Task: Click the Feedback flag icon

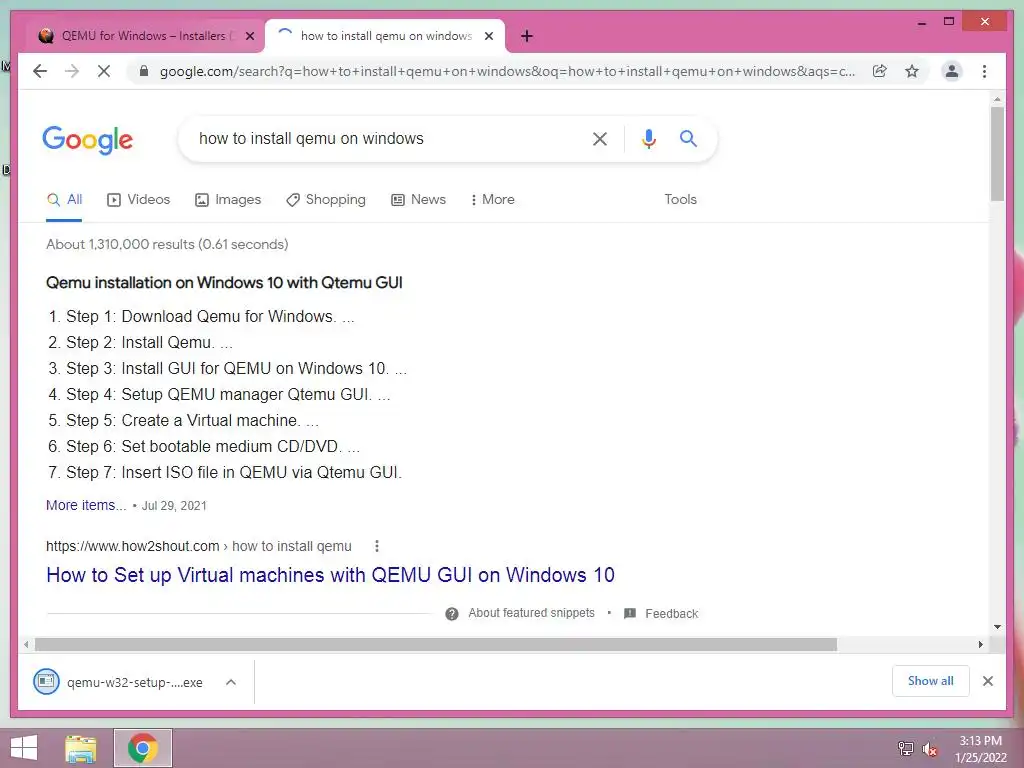Action: point(630,614)
